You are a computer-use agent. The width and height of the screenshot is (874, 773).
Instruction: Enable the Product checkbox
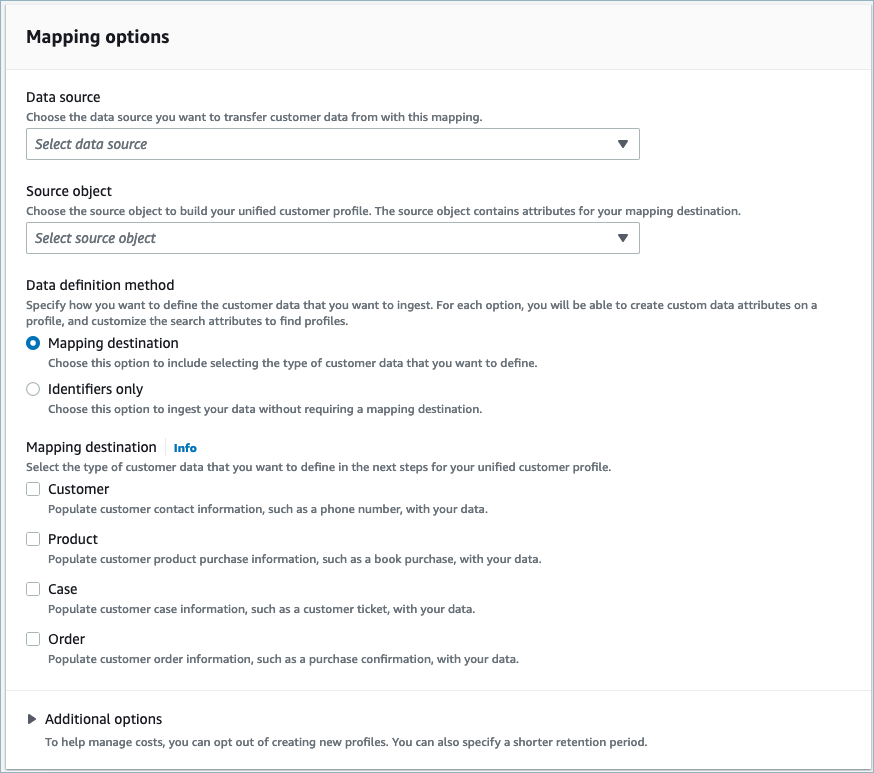(32, 539)
